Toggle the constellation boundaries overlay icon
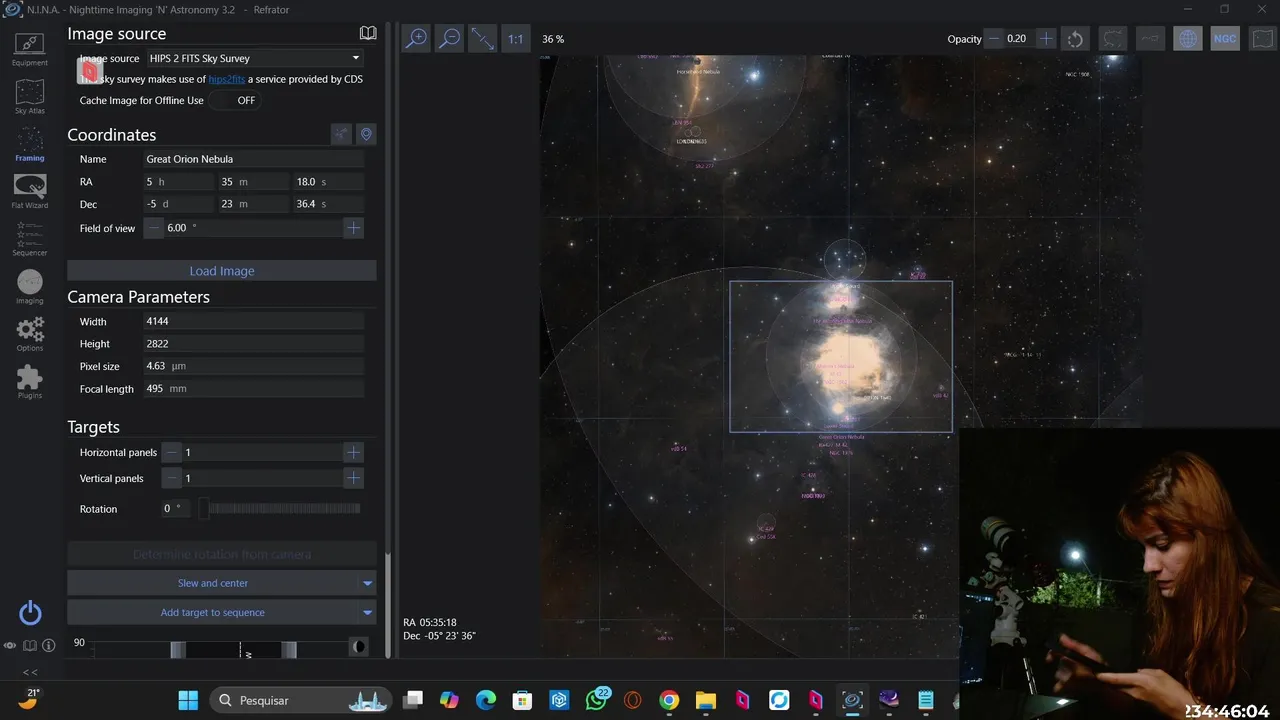The image size is (1280, 720). [1112, 39]
